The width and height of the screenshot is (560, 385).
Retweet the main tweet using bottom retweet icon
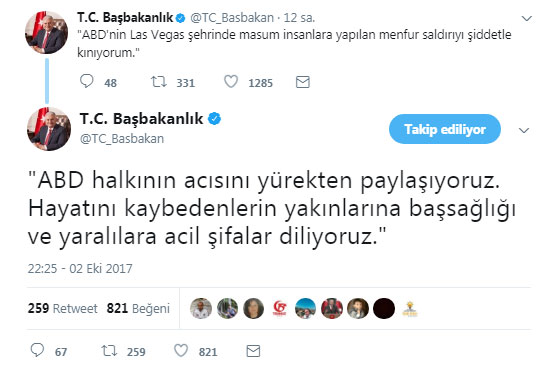point(109,351)
